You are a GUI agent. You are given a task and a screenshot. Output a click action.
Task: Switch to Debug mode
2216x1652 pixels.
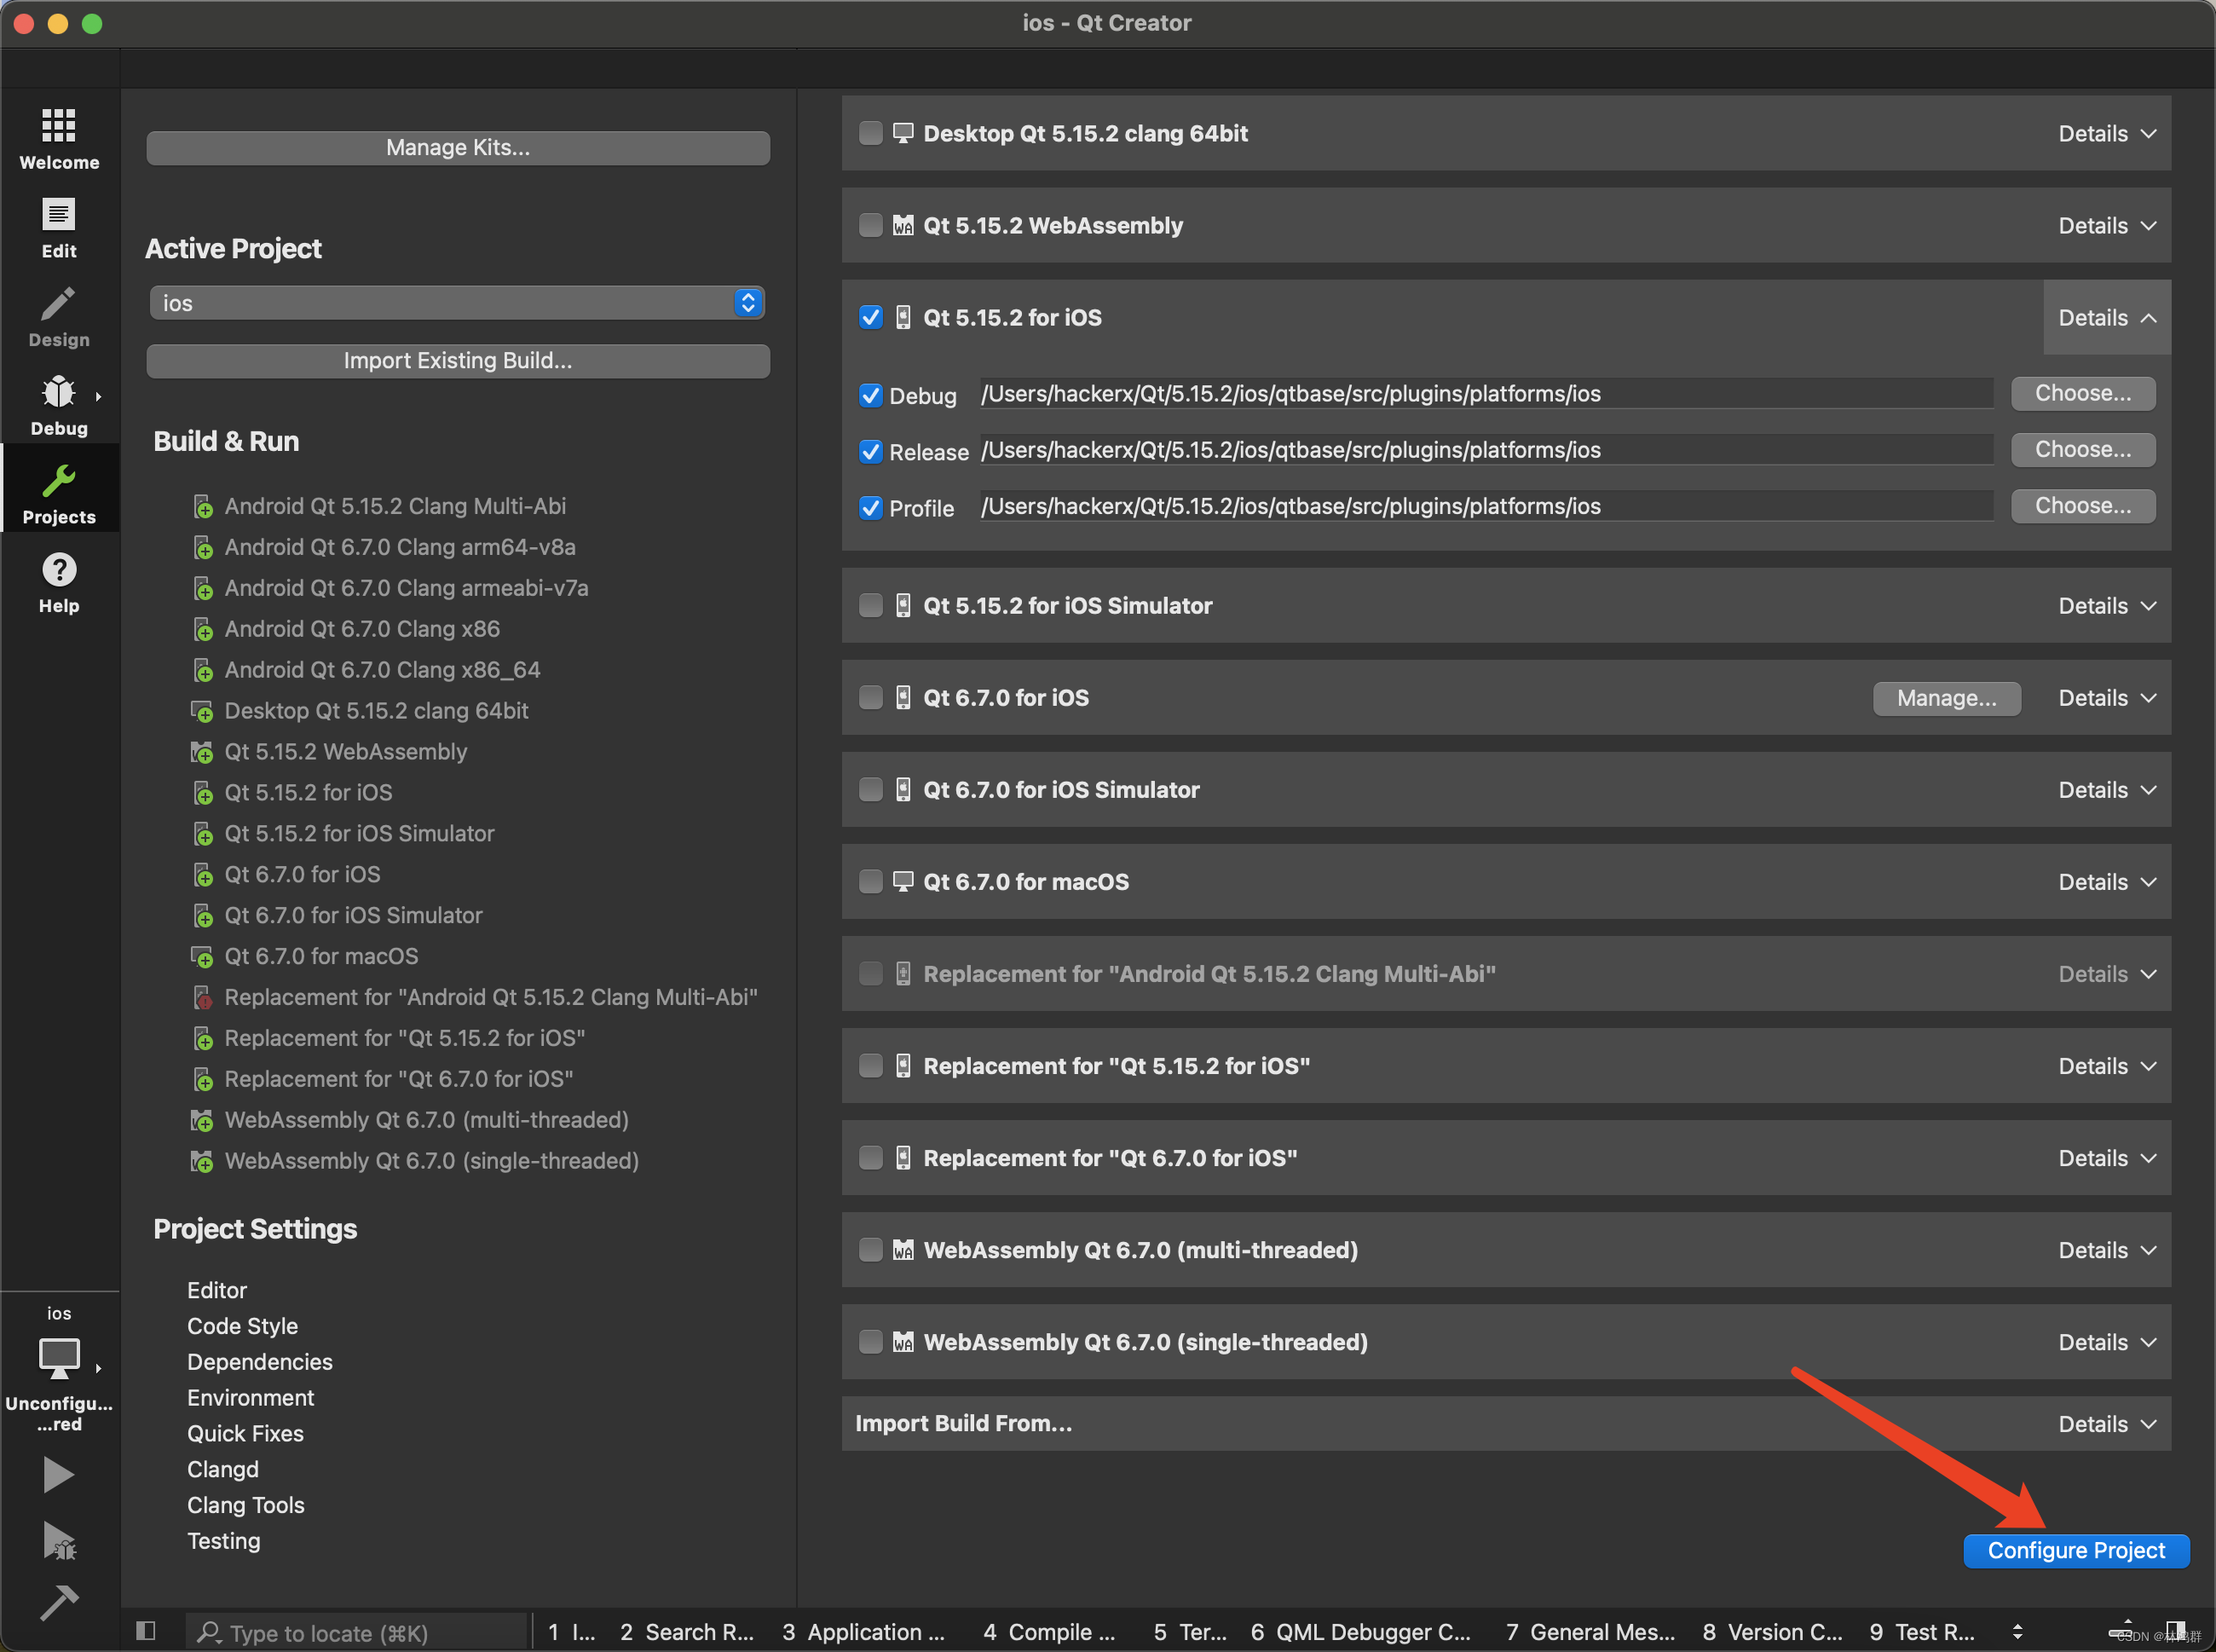pos(59,405)
